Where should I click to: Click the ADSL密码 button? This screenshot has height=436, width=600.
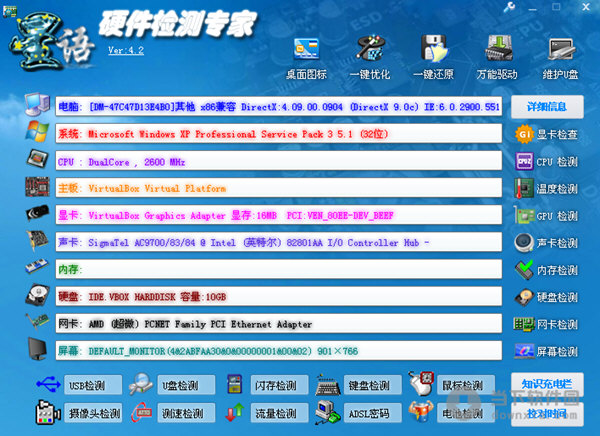pyautogui.click(x=373, y=413)
